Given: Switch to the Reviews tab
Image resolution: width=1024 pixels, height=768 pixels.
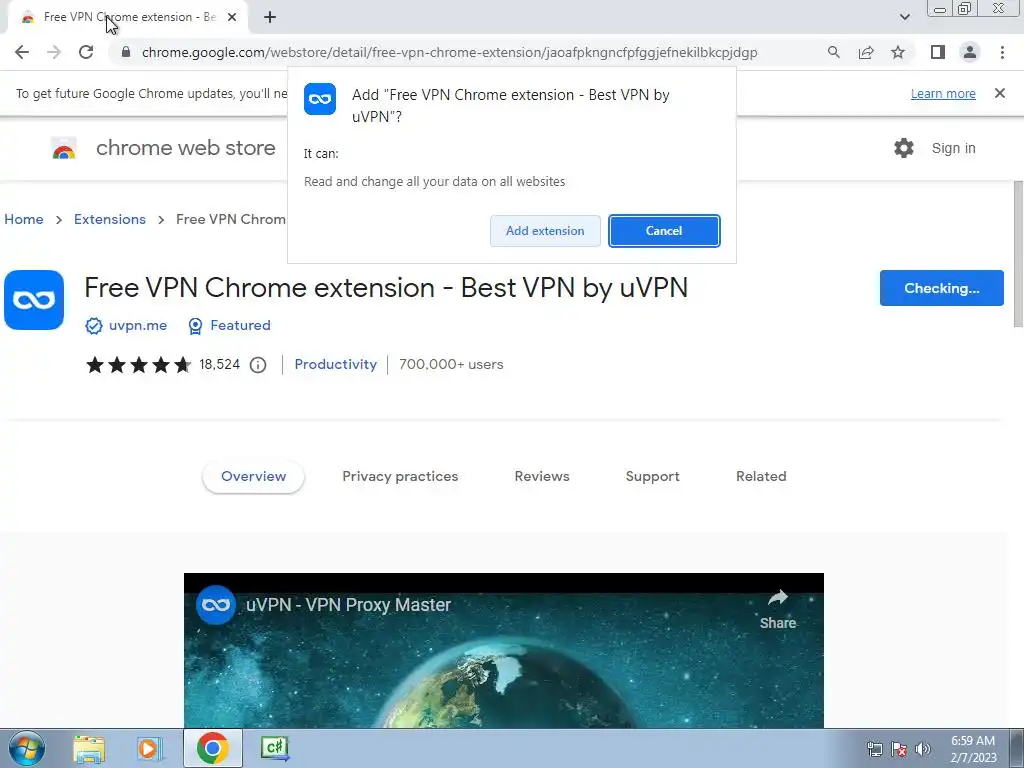Looking at the screenshot, I should [542, 477].
